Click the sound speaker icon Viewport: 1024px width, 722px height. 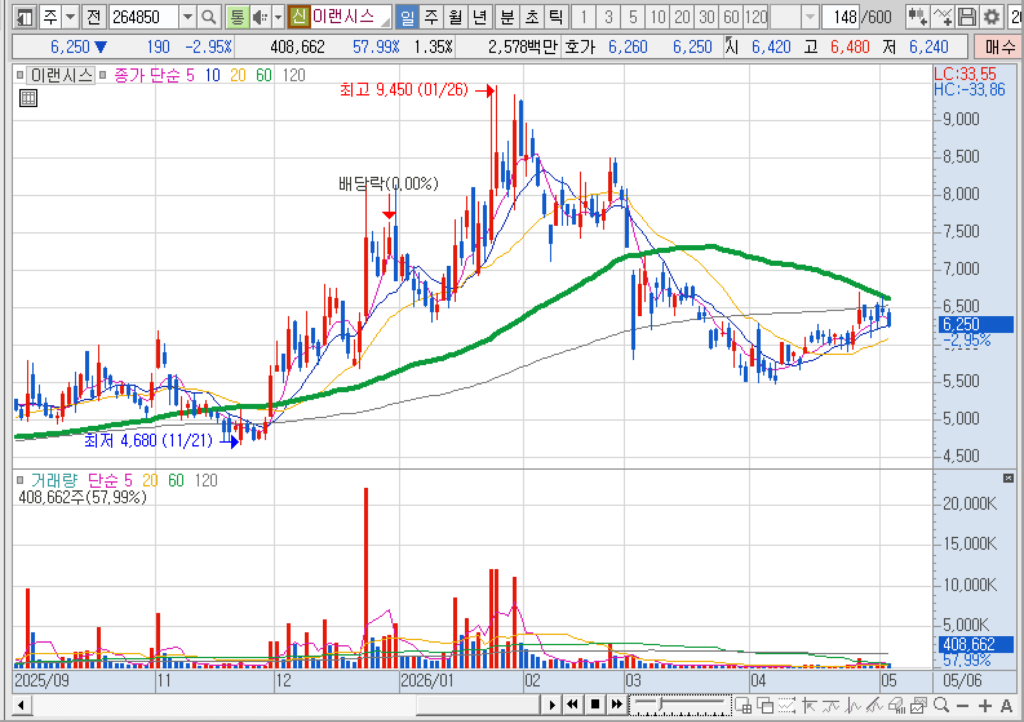tap(260, 17)
